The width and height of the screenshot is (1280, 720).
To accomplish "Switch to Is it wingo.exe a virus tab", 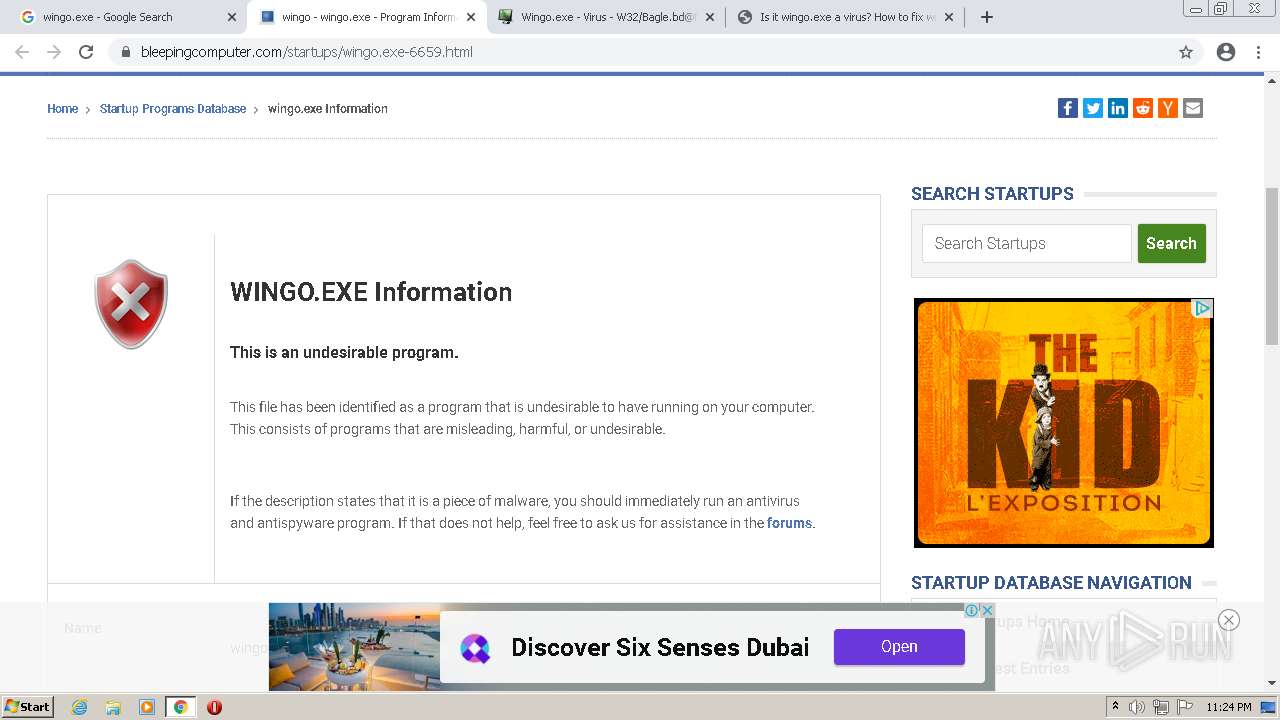I will click(846, 17).
